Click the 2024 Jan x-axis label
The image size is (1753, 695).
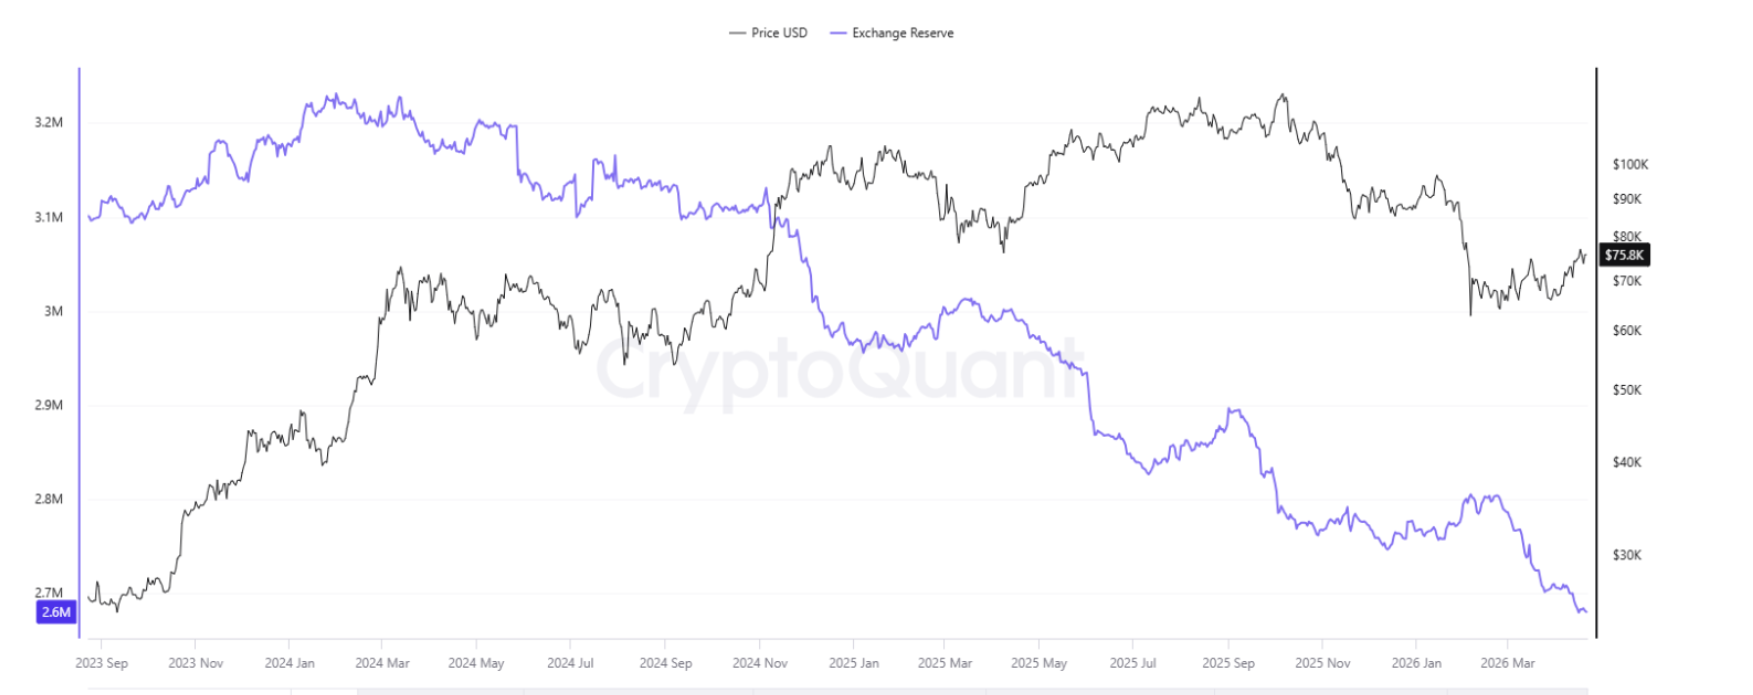(289, 663)
